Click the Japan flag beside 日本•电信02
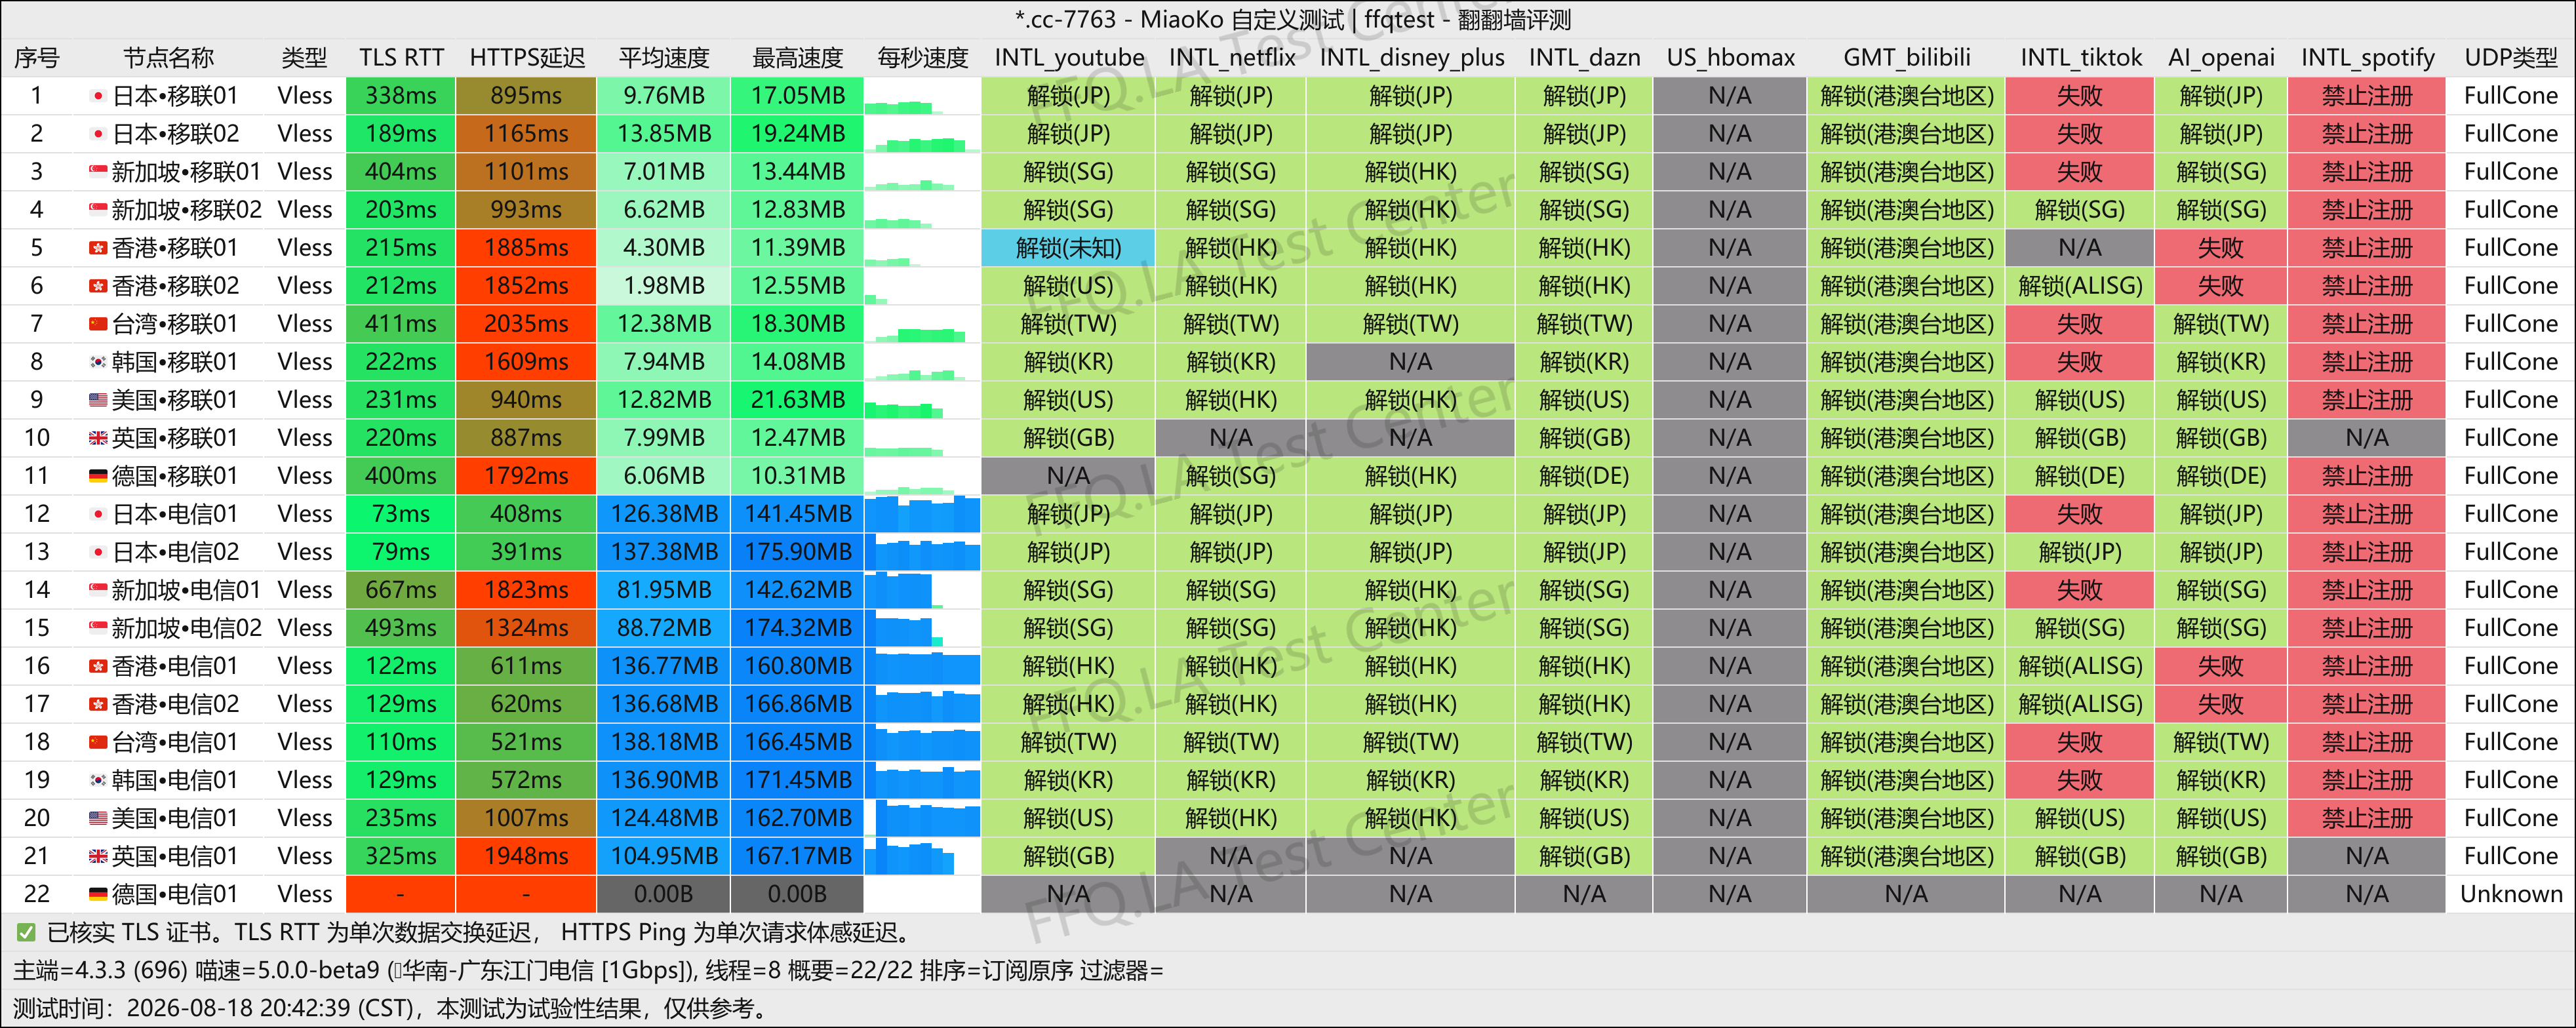Screen dimensions: 2576x1028 click(98, 552)
